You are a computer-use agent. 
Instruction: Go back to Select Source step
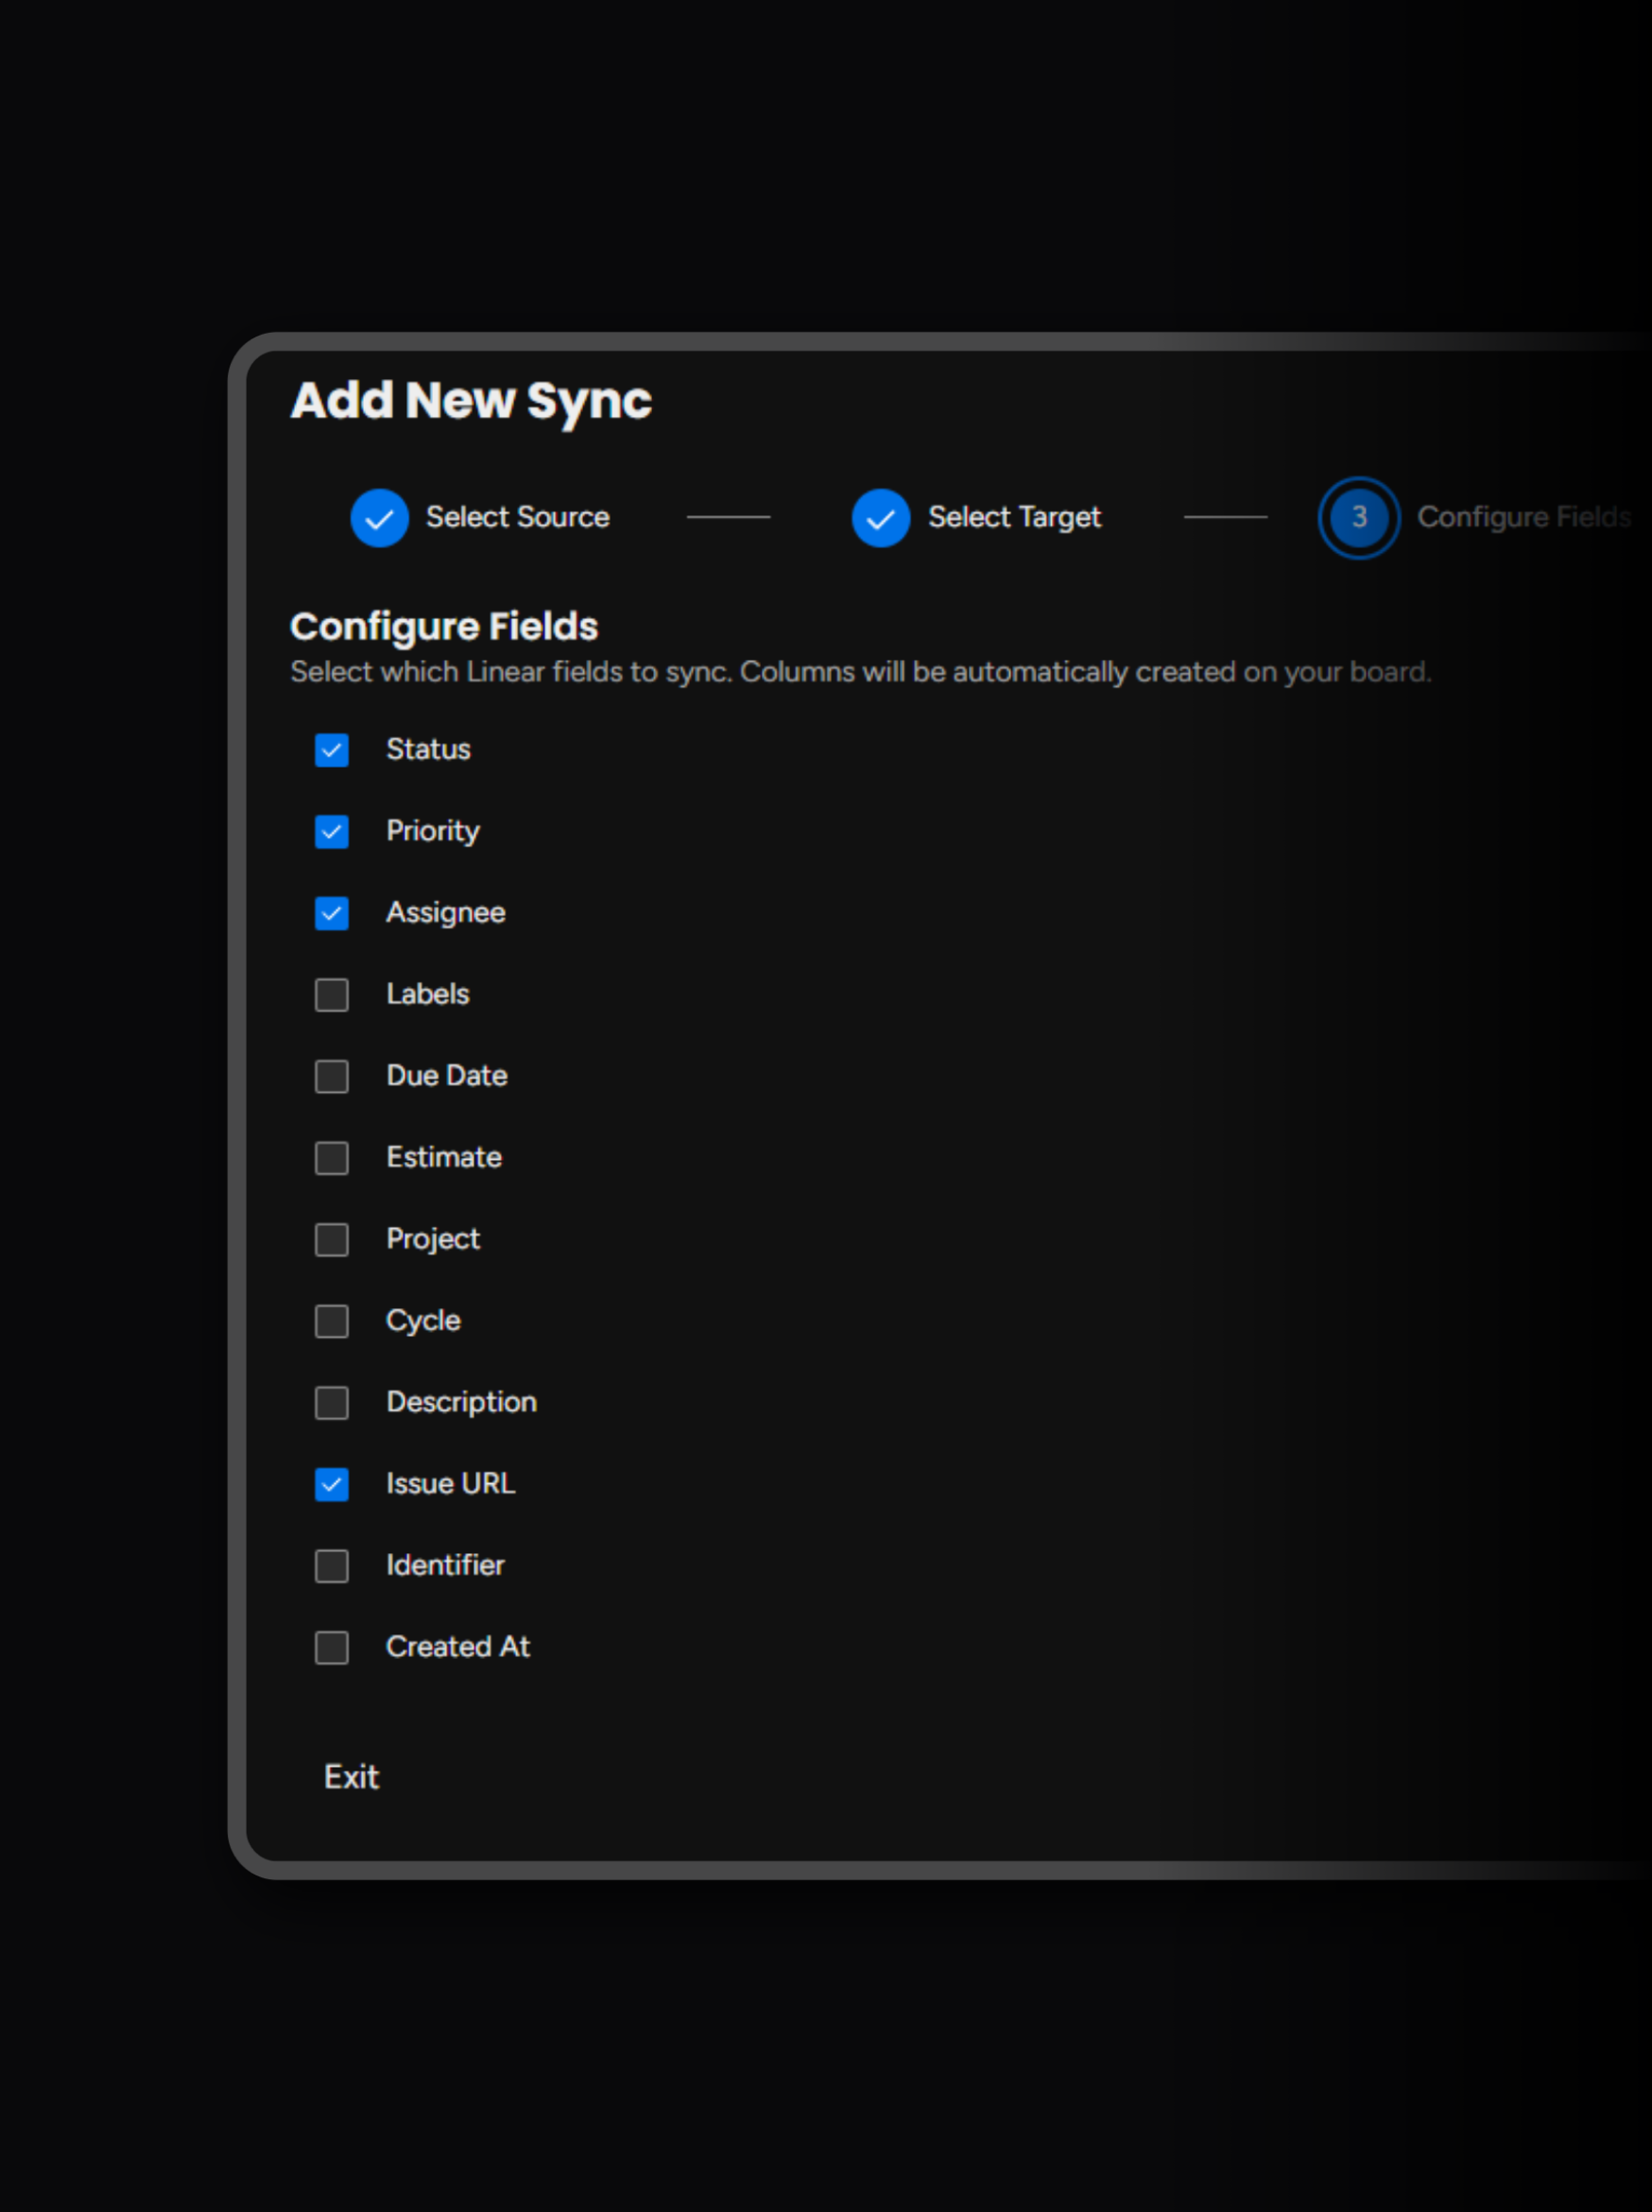point(517,517)
